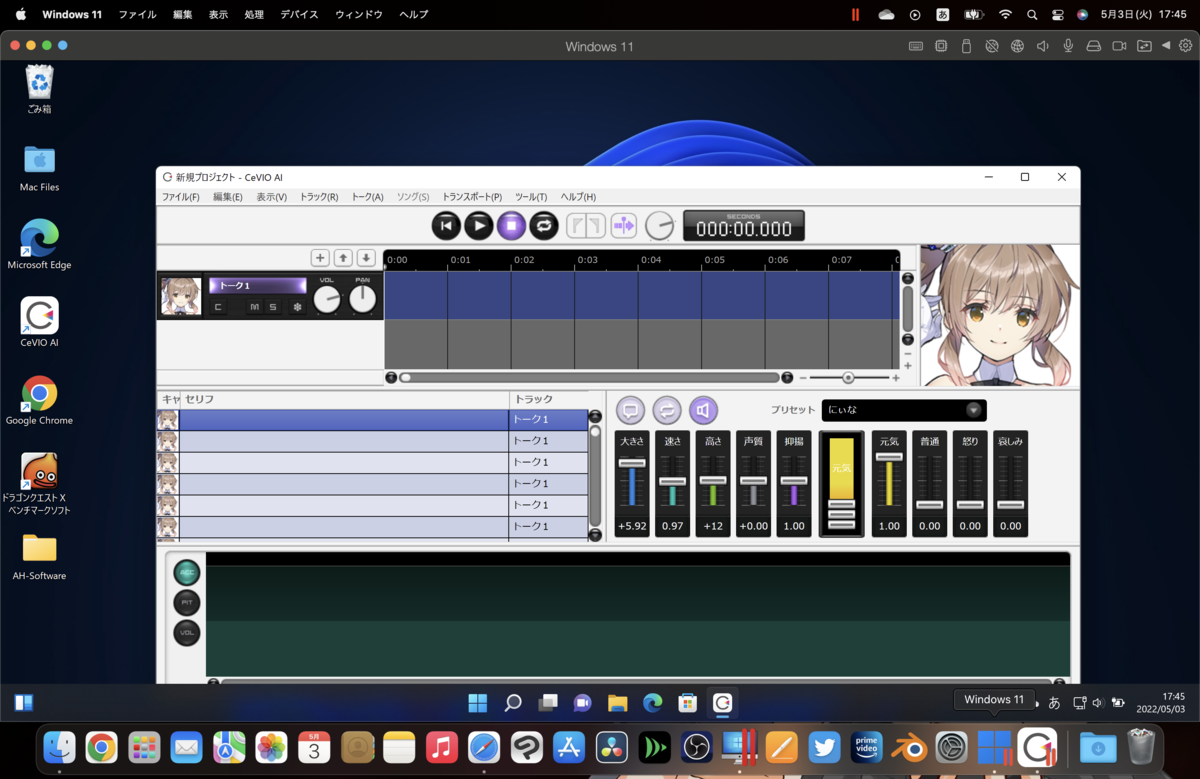Select the ACC accent edit button
1200x779 pixels.
[x=187, y=572]
